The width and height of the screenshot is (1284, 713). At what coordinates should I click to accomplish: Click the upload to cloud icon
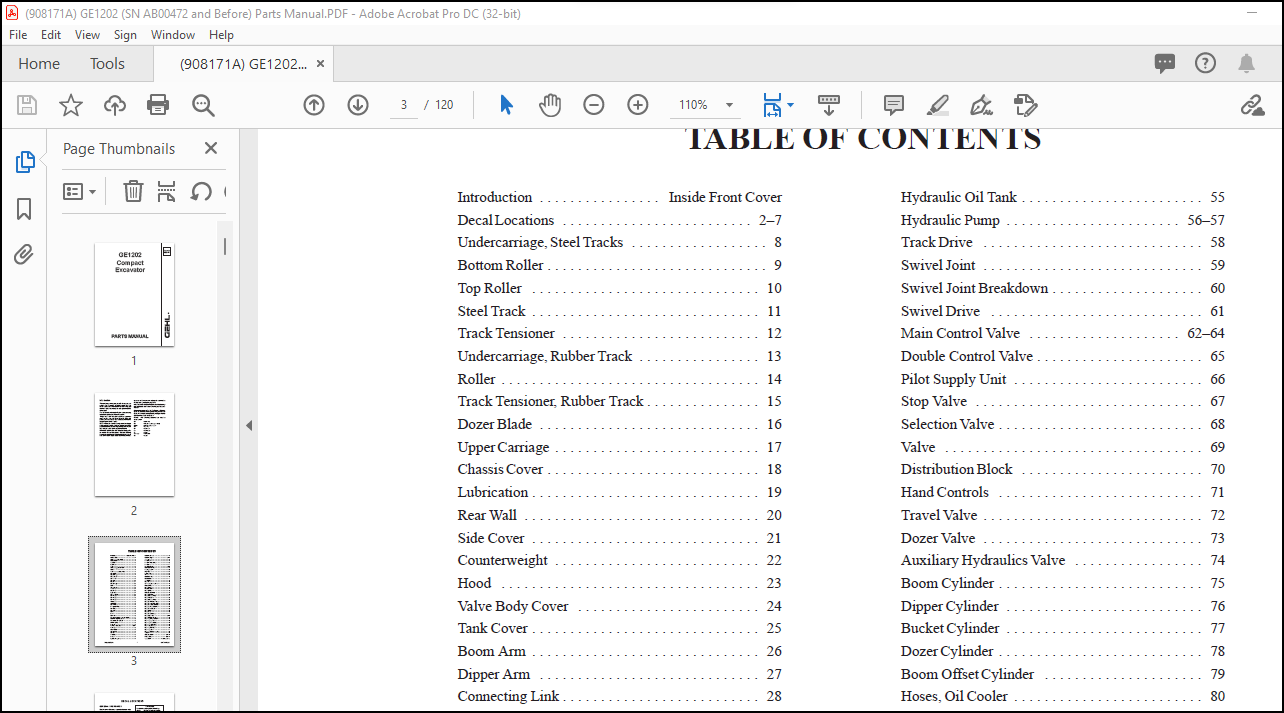pyautogui.click(x=115, y=105)
